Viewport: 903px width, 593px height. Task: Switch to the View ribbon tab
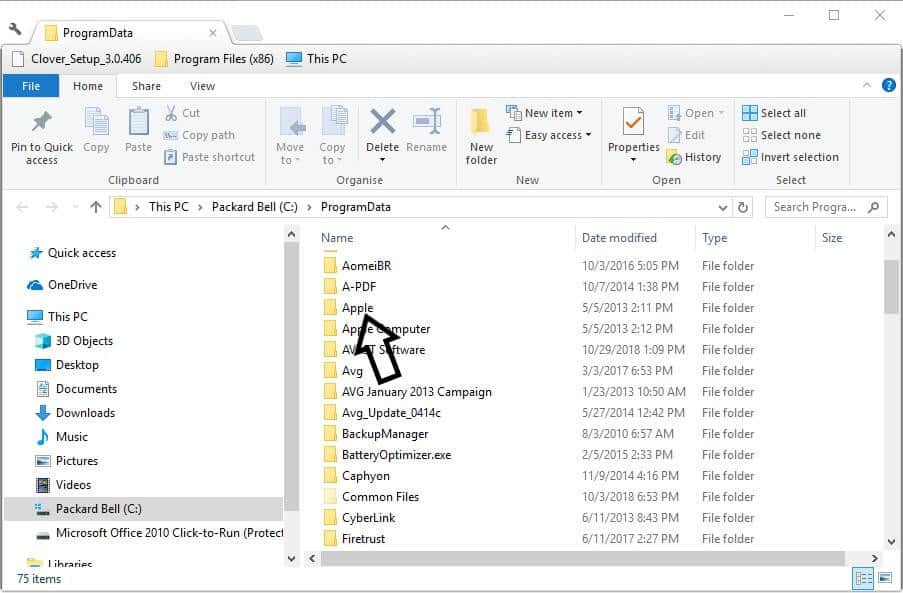202,86
